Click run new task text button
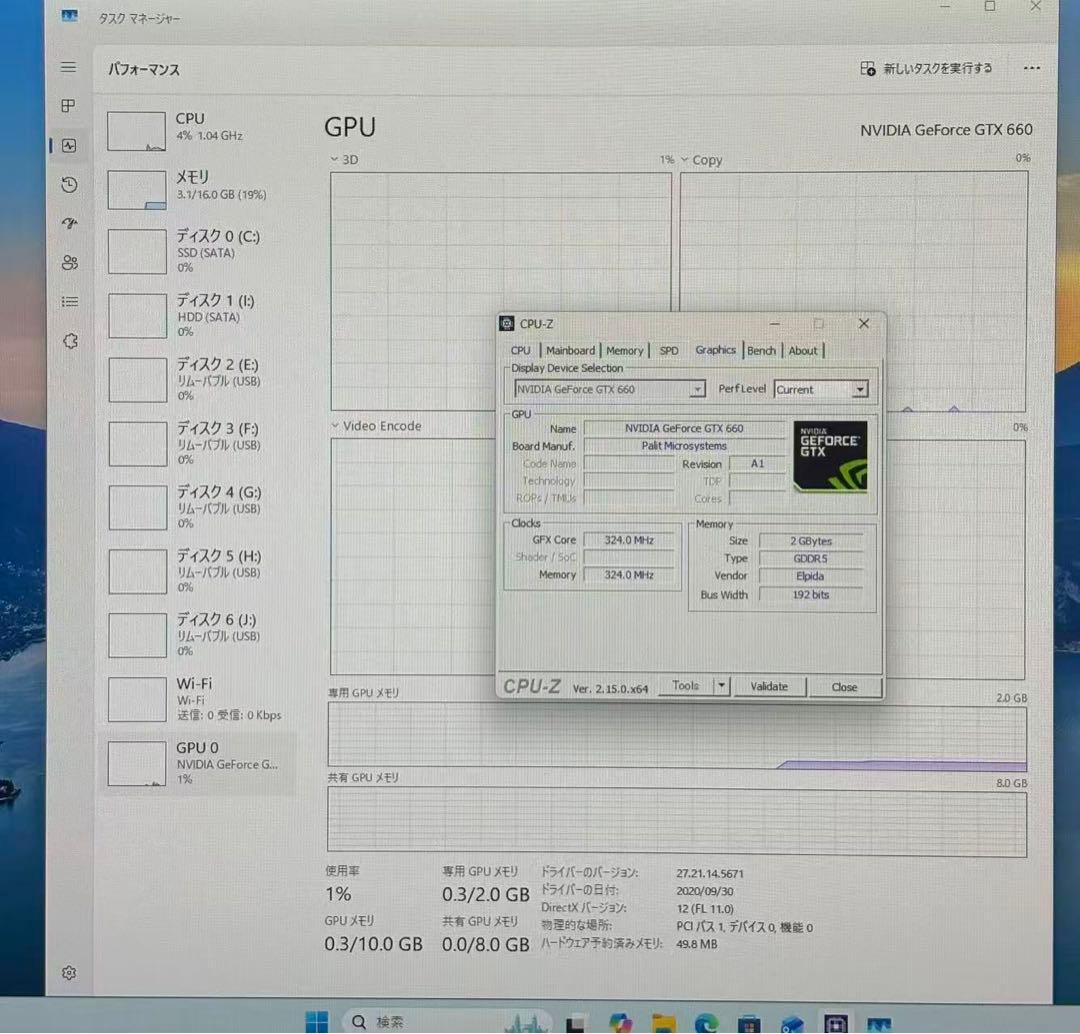 point(937,68)
